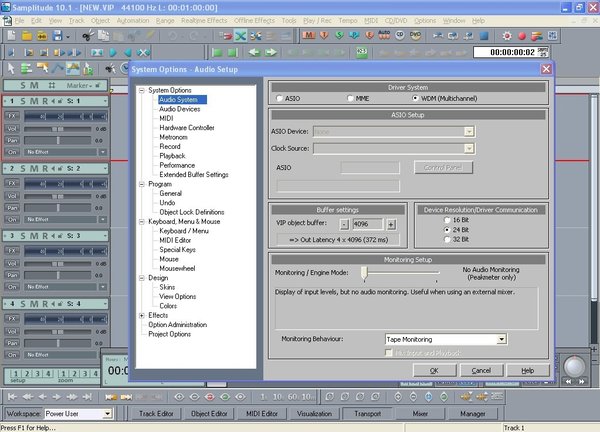Expand the Effects tree node
The height and width of the screenshot is (432, 600).
tap(141, 315)
